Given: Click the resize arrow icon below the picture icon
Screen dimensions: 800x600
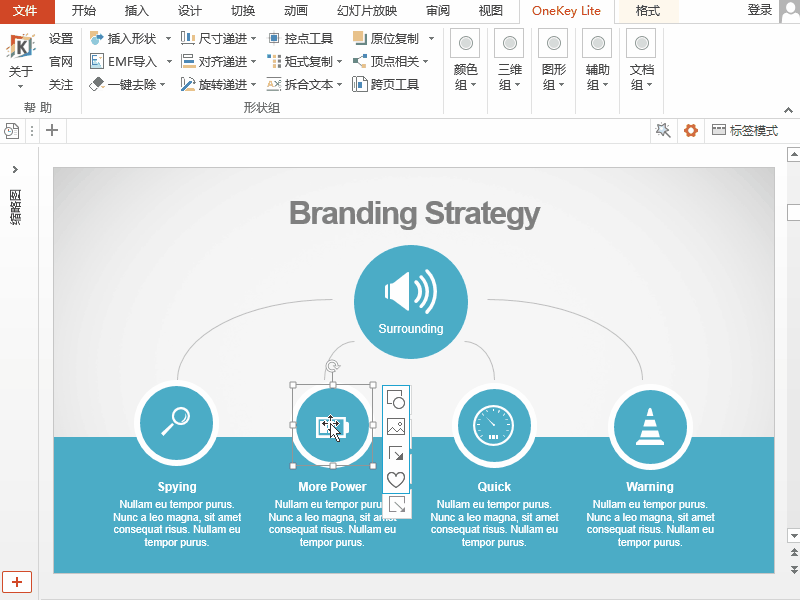Looking at the screenshot, I should click(x=396, y=453).
